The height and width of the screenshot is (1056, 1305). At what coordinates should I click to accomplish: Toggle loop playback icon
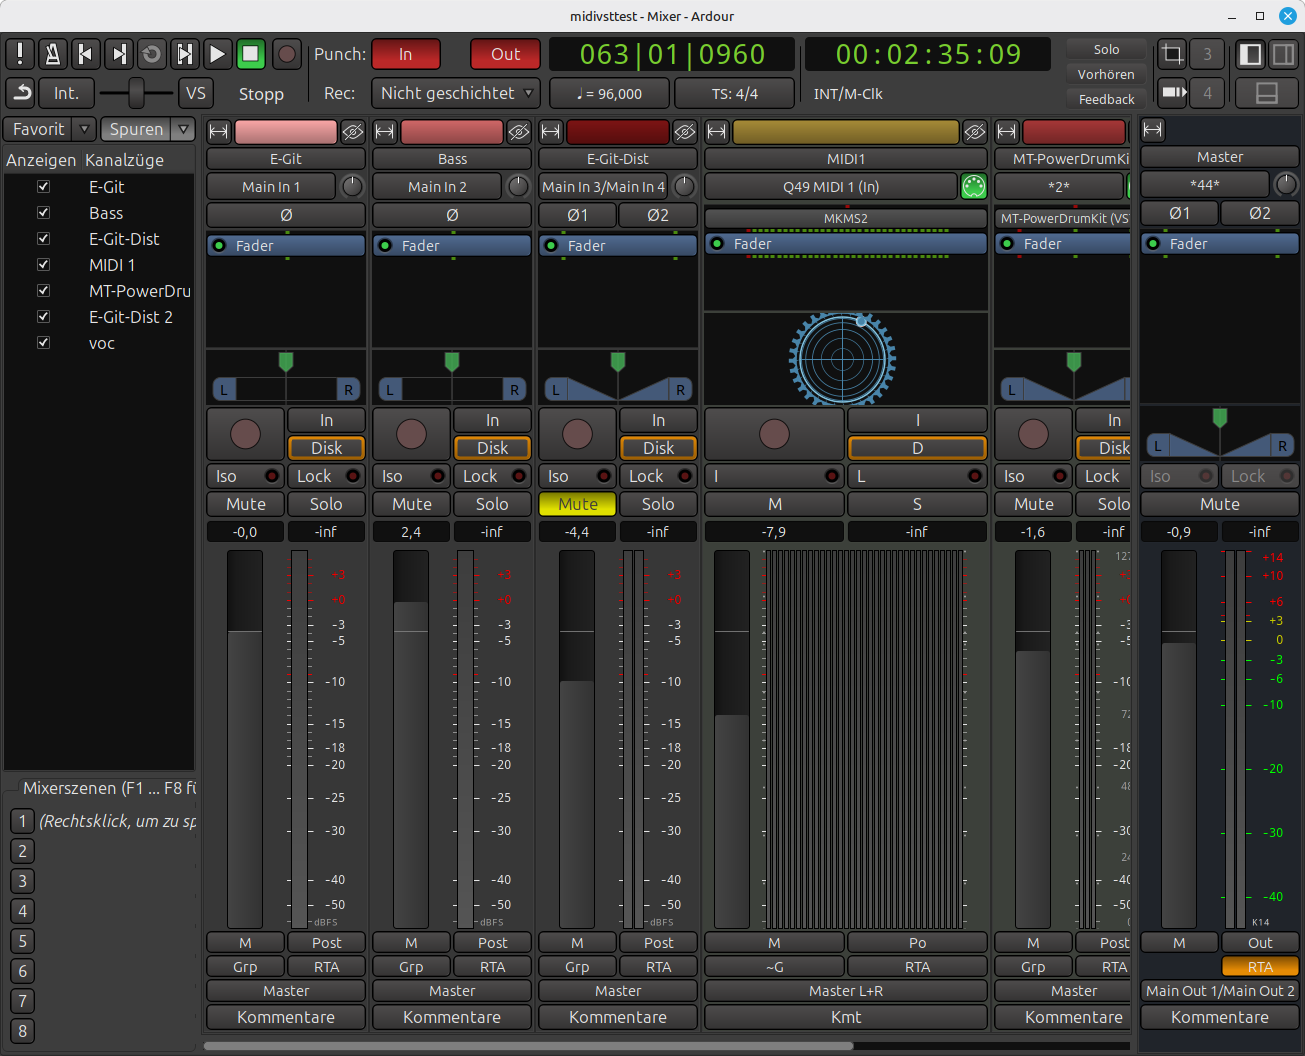pyautogui.click(x=152, y=54)
